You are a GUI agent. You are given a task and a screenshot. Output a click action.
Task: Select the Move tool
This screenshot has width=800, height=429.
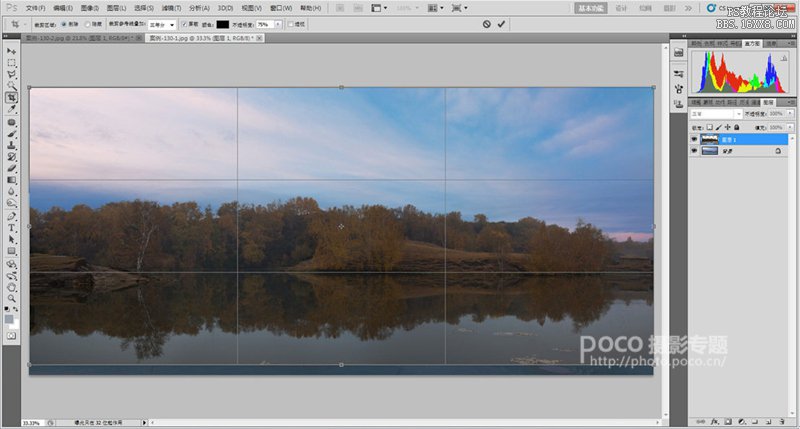coord(11,52)
